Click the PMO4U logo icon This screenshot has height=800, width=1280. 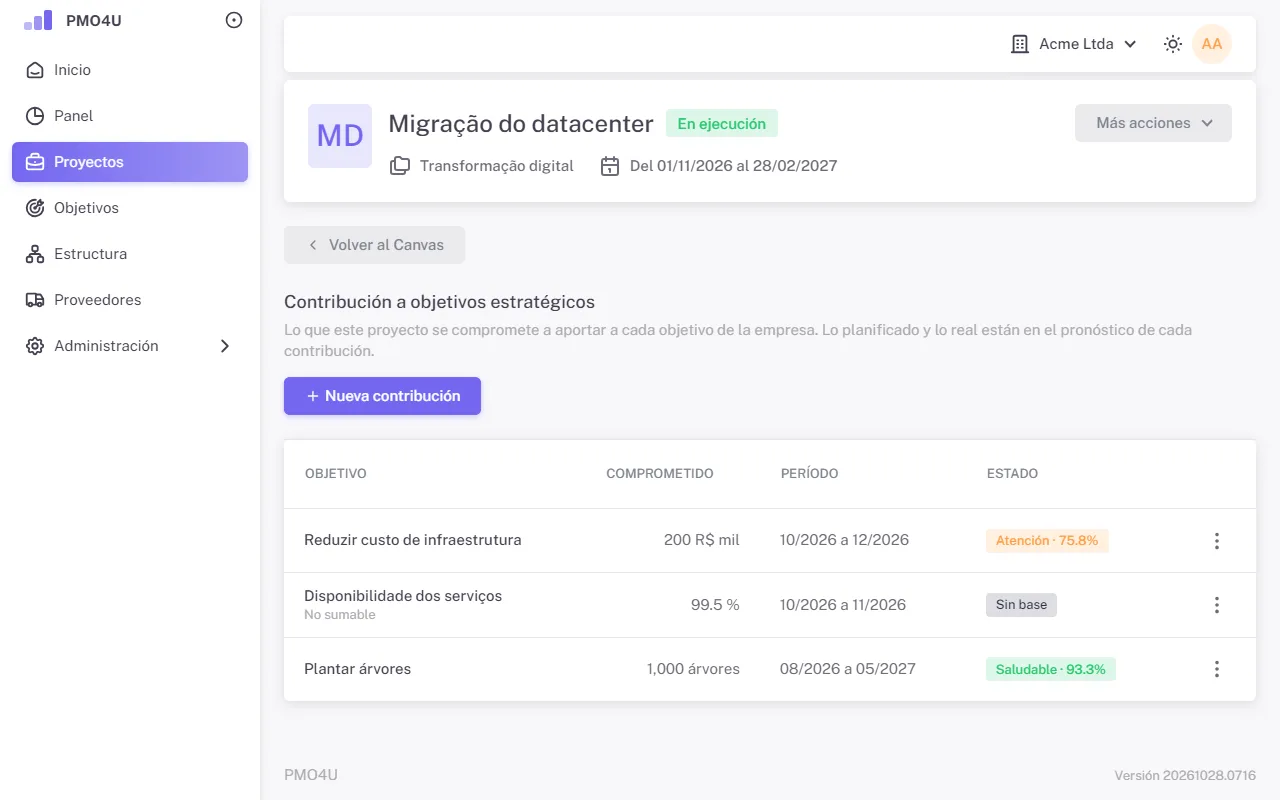click(x=38, y=20)
